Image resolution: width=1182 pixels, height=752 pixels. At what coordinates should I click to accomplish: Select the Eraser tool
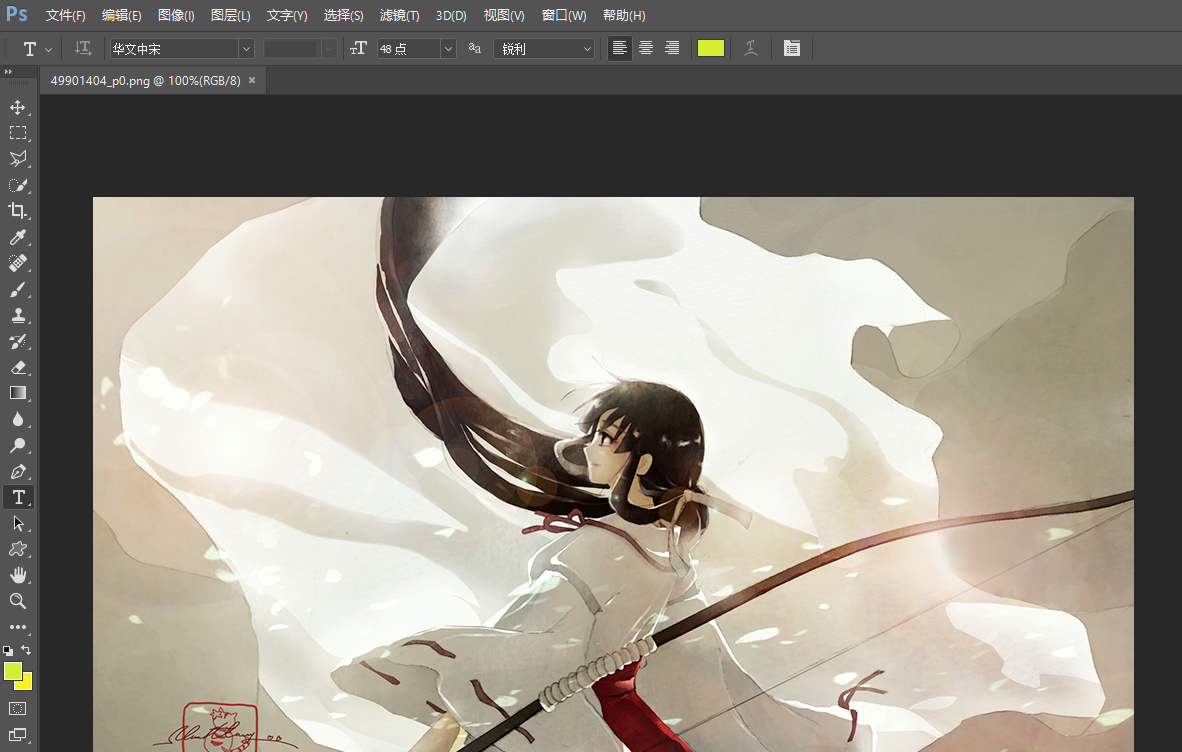click(17, 367)
